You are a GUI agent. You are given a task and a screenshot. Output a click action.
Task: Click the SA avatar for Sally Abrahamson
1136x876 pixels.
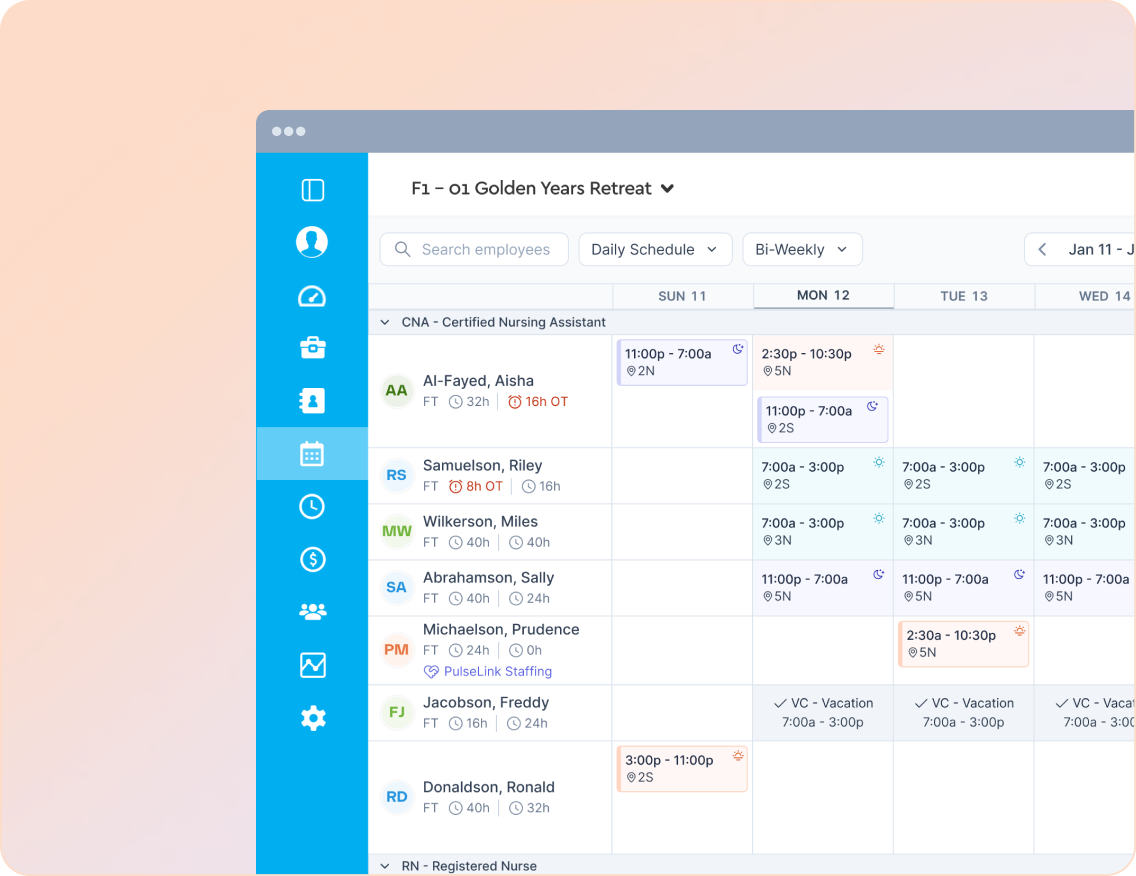click(396, 588)
